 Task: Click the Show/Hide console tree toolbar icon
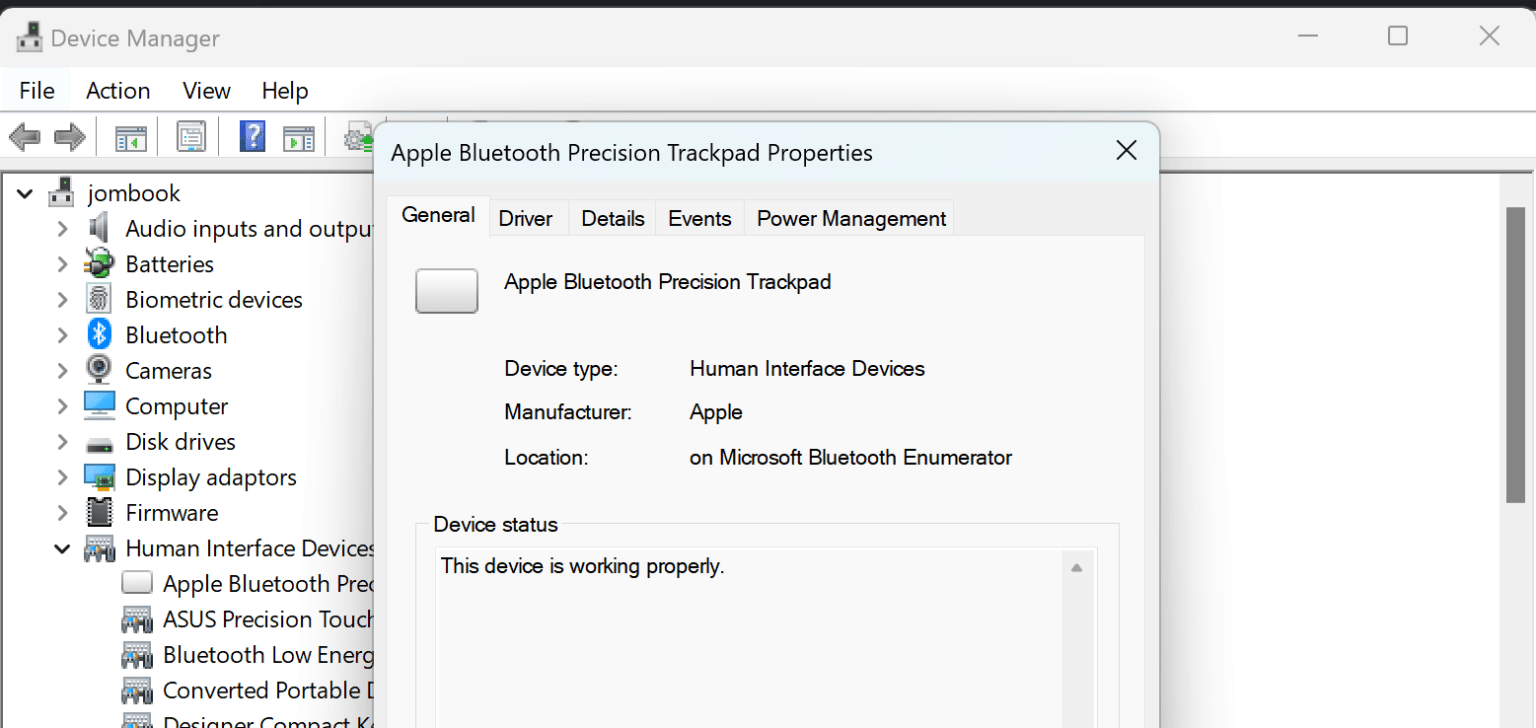coord(130,135)
